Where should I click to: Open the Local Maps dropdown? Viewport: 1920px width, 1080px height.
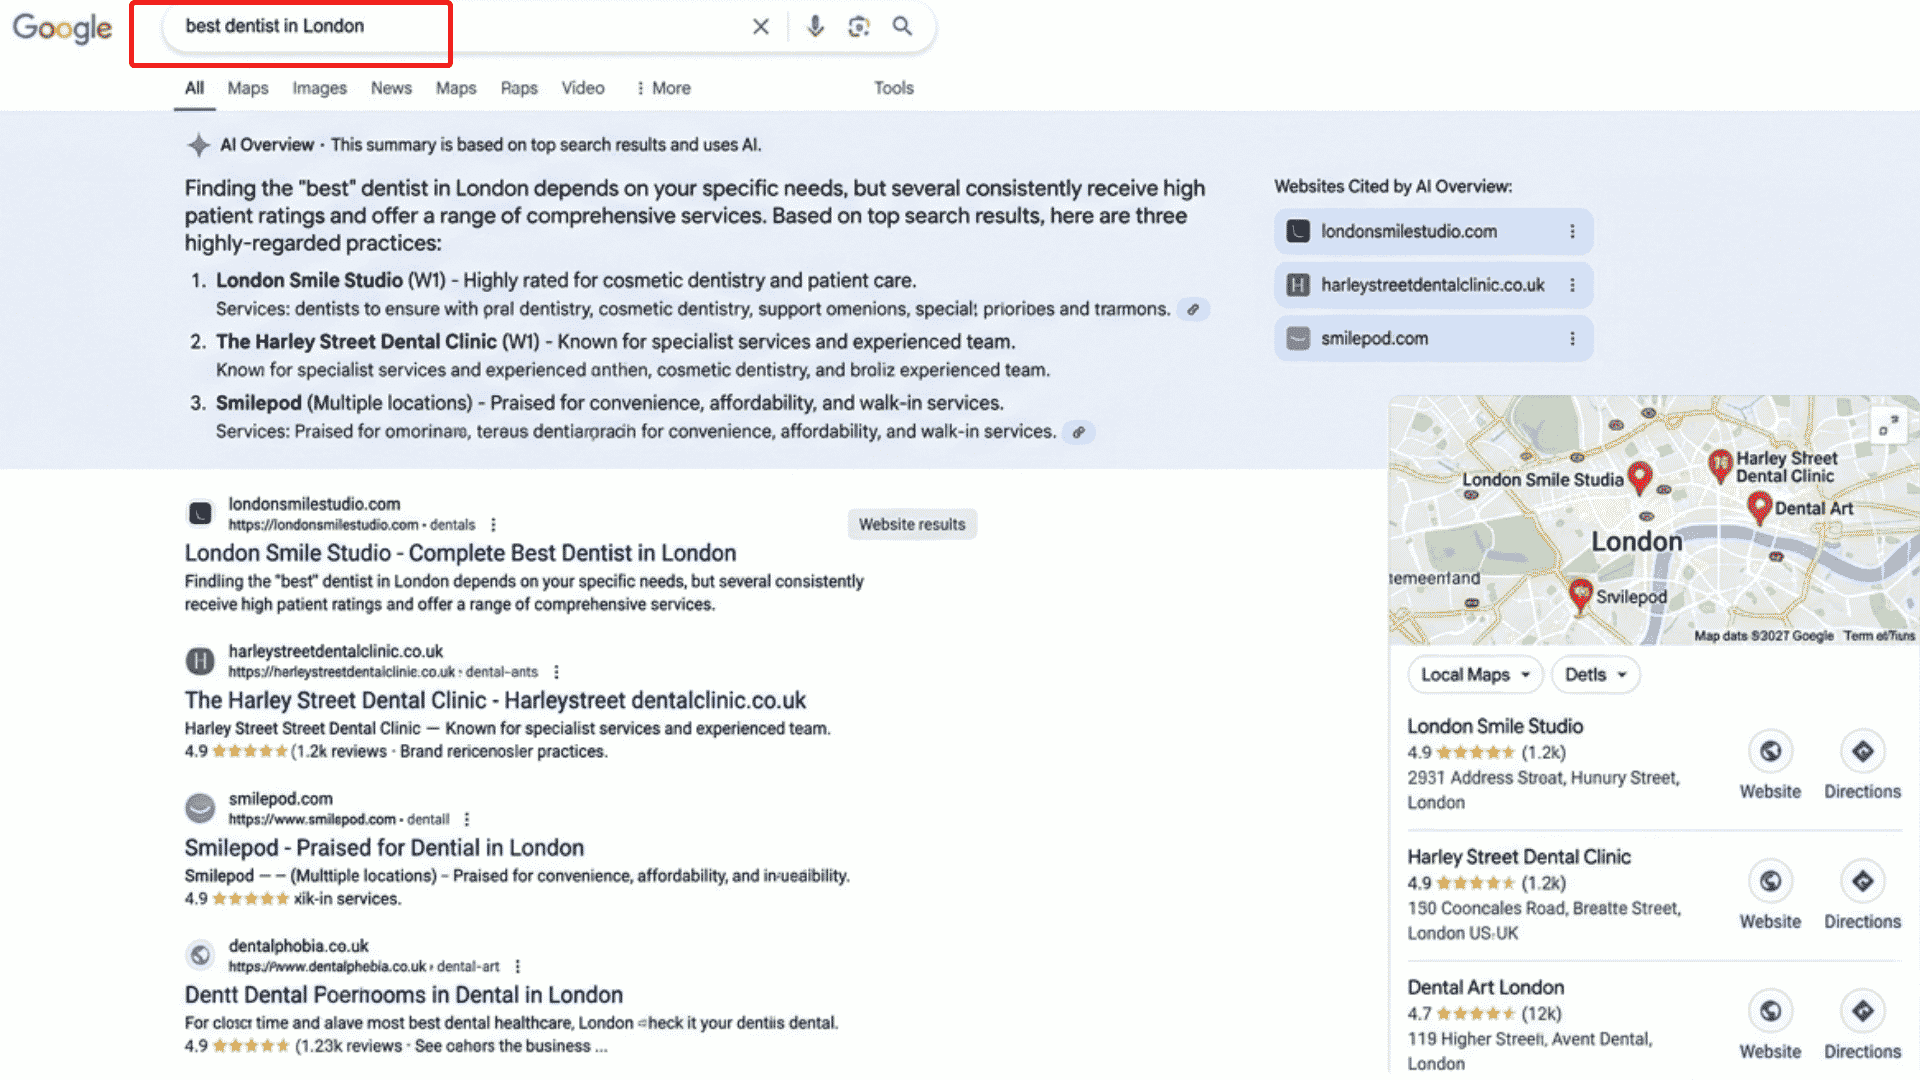[x=1475, y=675]
